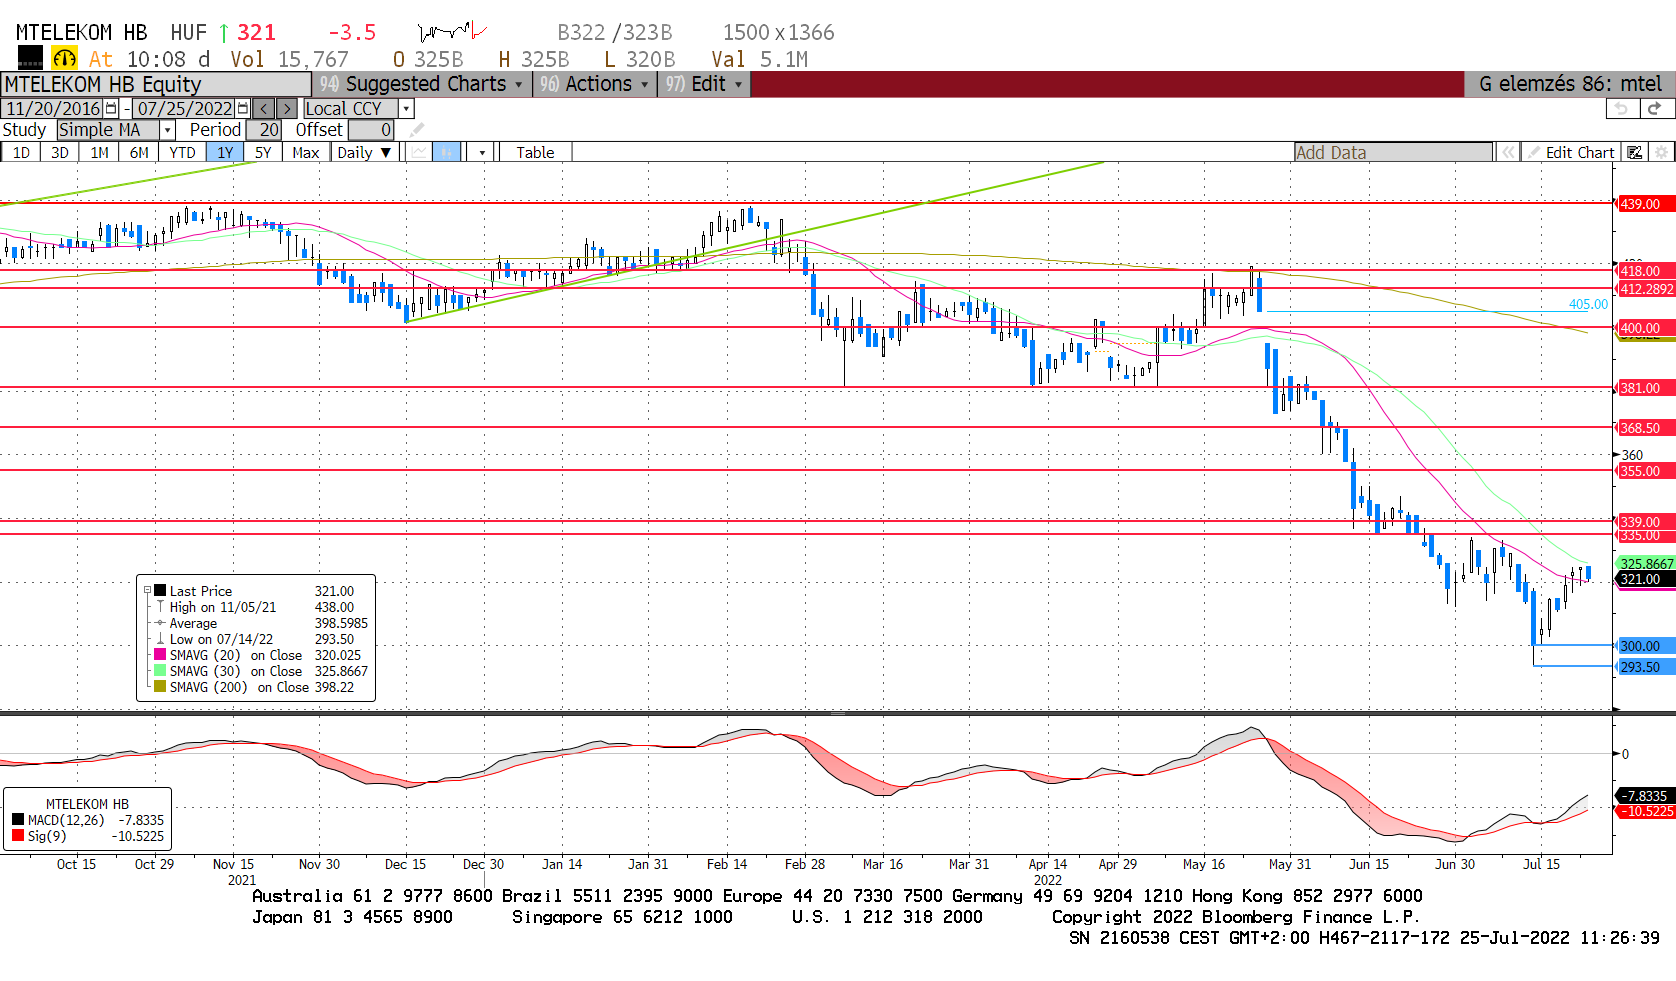This screenshot has height=981, width=1676.
Task: Select the 1D range tab
Action: point(21,152)
